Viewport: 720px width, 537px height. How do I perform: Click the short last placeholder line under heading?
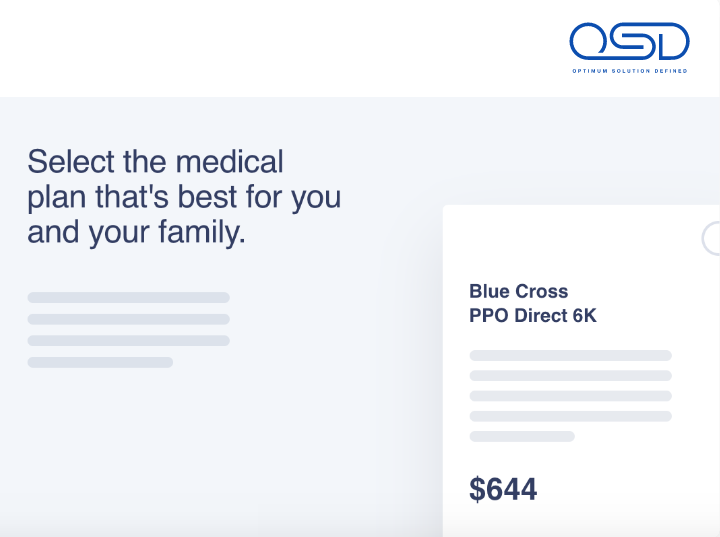pyautogui.click(x=100, y=362)
